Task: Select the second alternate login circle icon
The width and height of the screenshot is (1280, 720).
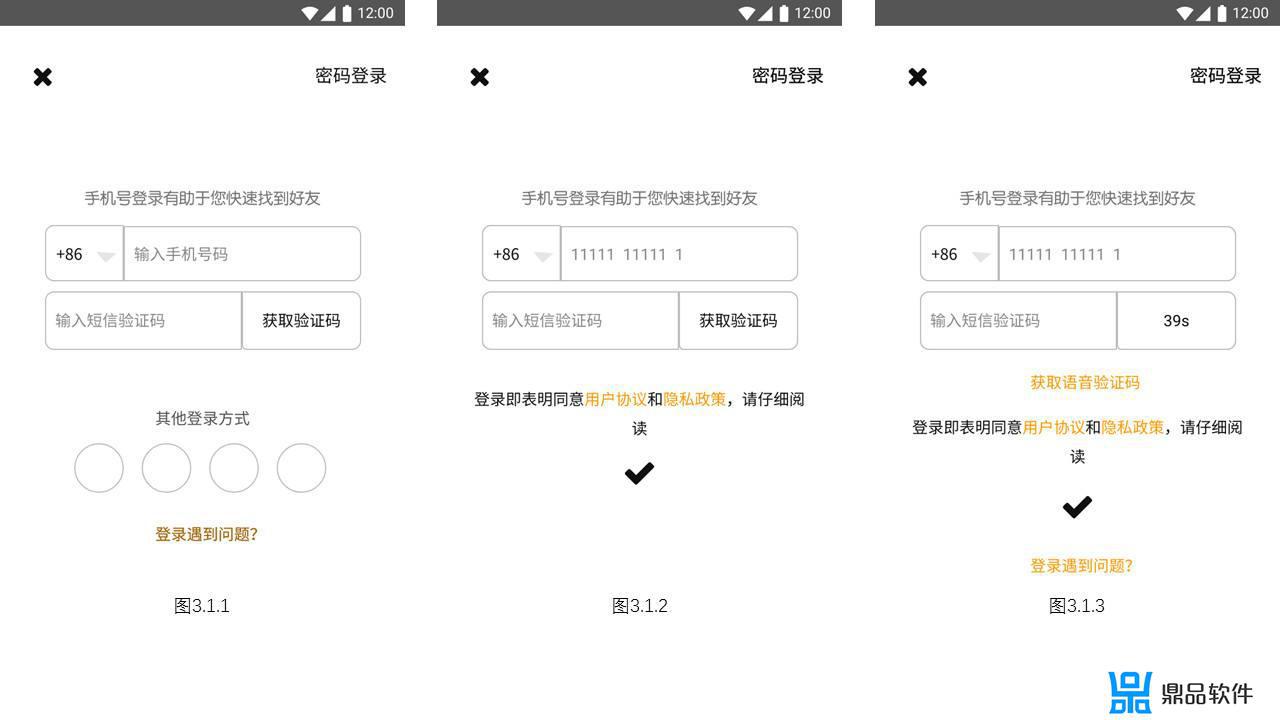Action: tap(166, 467)
